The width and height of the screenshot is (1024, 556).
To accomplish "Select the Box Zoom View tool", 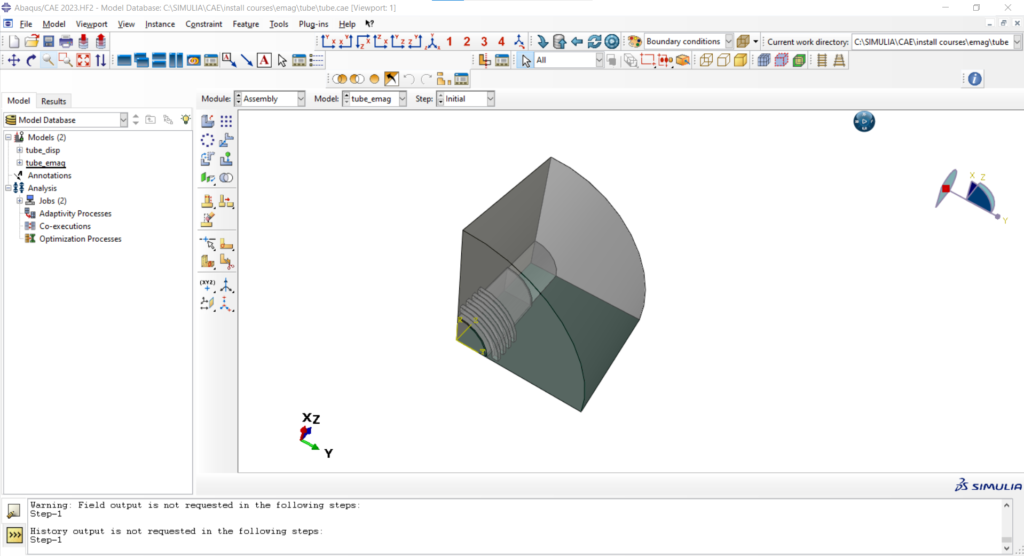I will (66, 60).
